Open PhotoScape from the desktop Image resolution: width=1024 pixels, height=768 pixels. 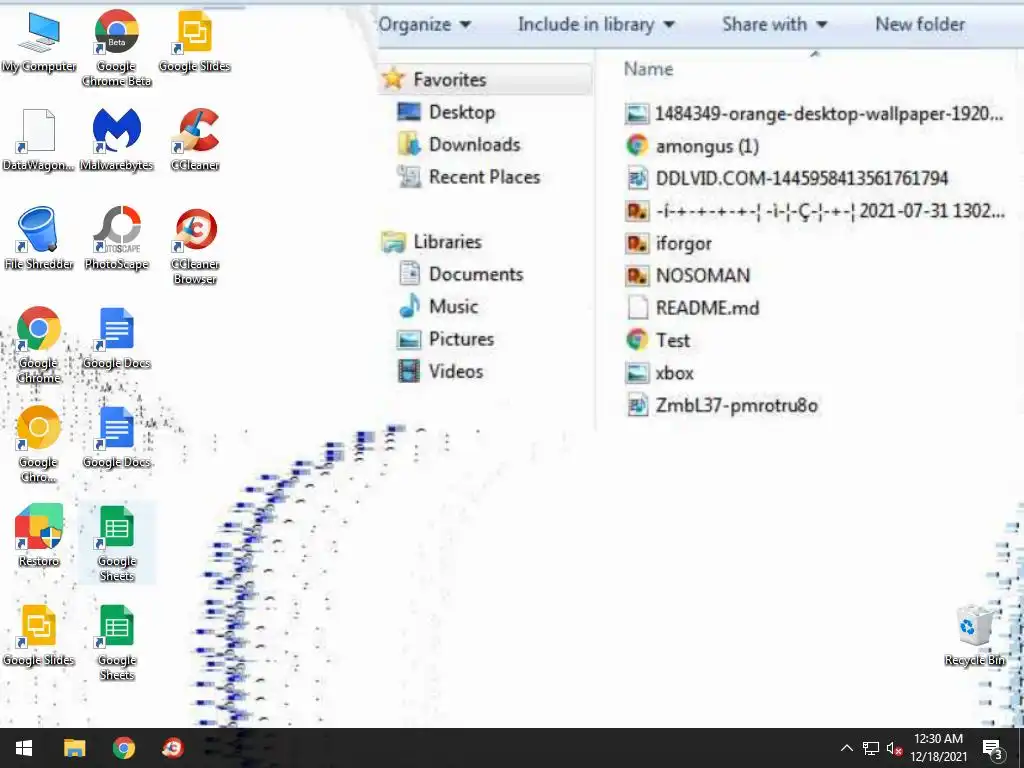click(116, 238)
